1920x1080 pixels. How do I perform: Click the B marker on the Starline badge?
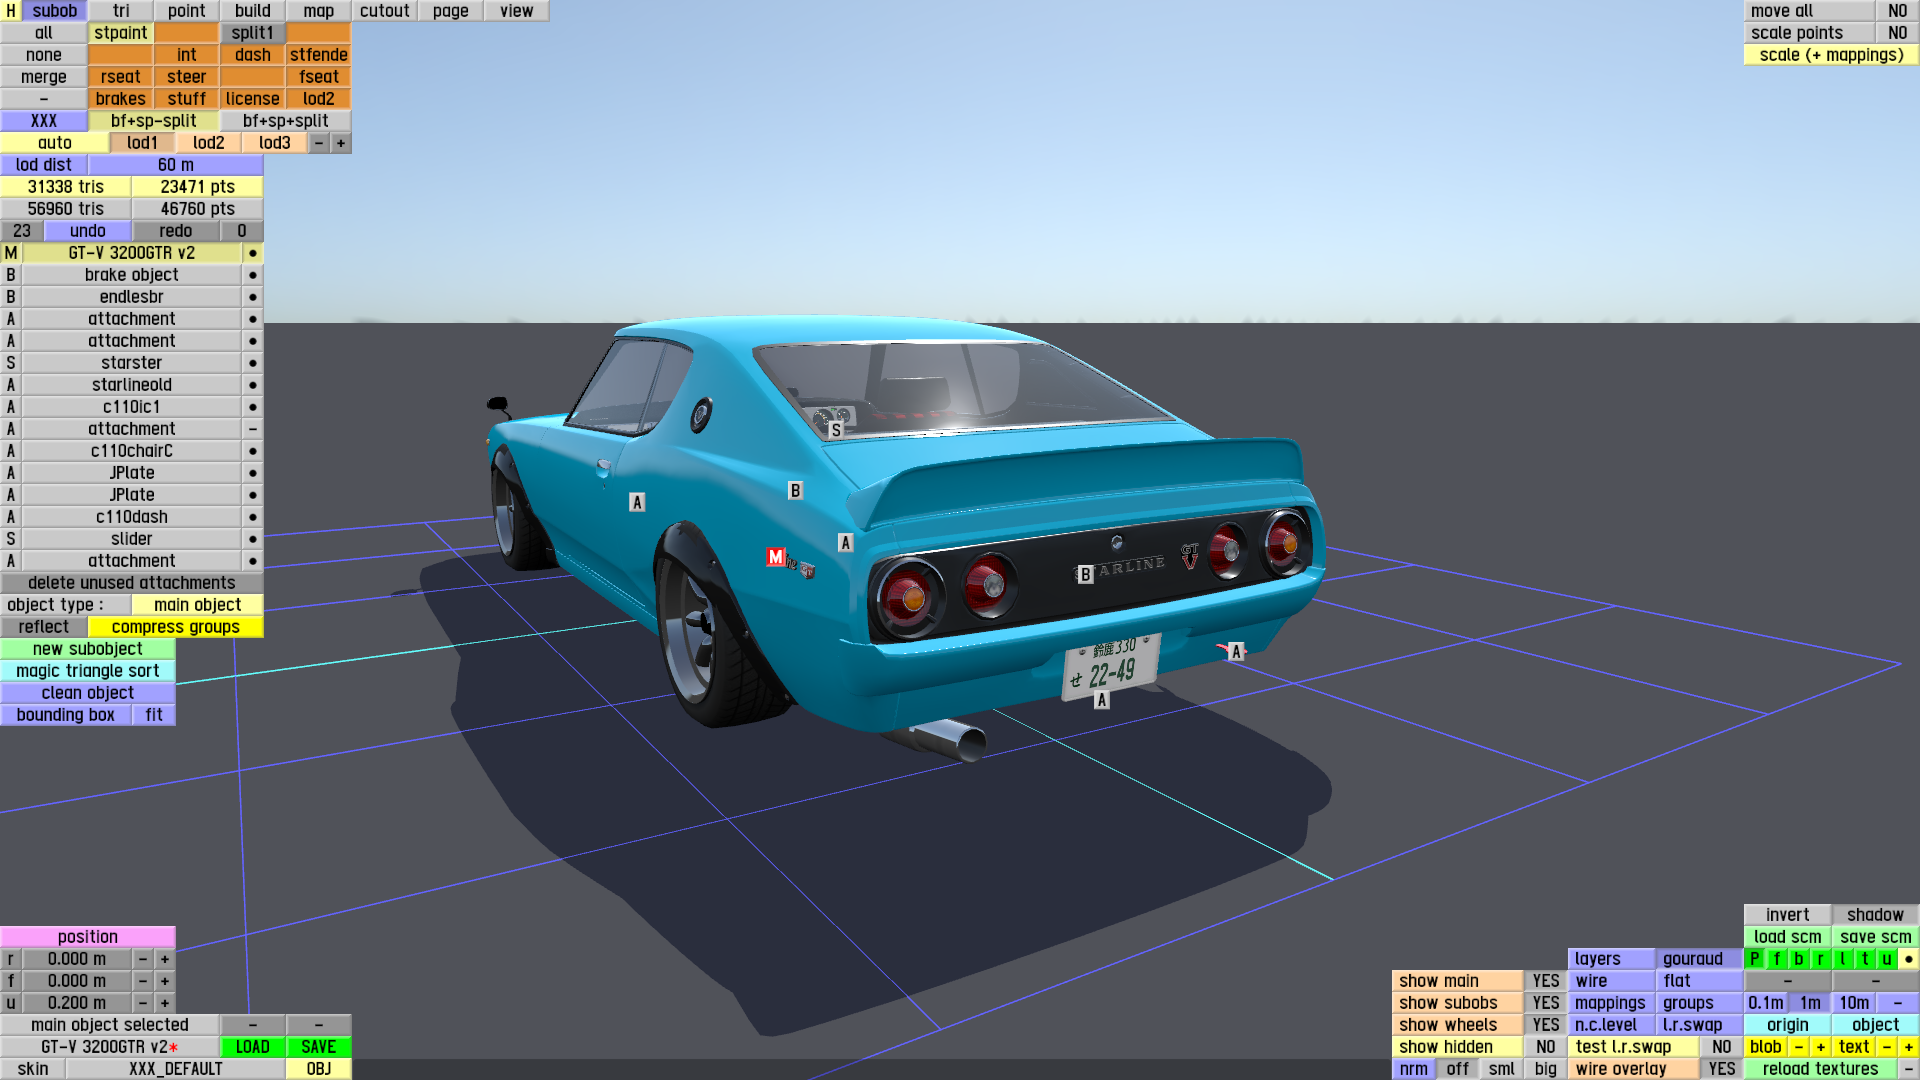tap(1085, 574)
